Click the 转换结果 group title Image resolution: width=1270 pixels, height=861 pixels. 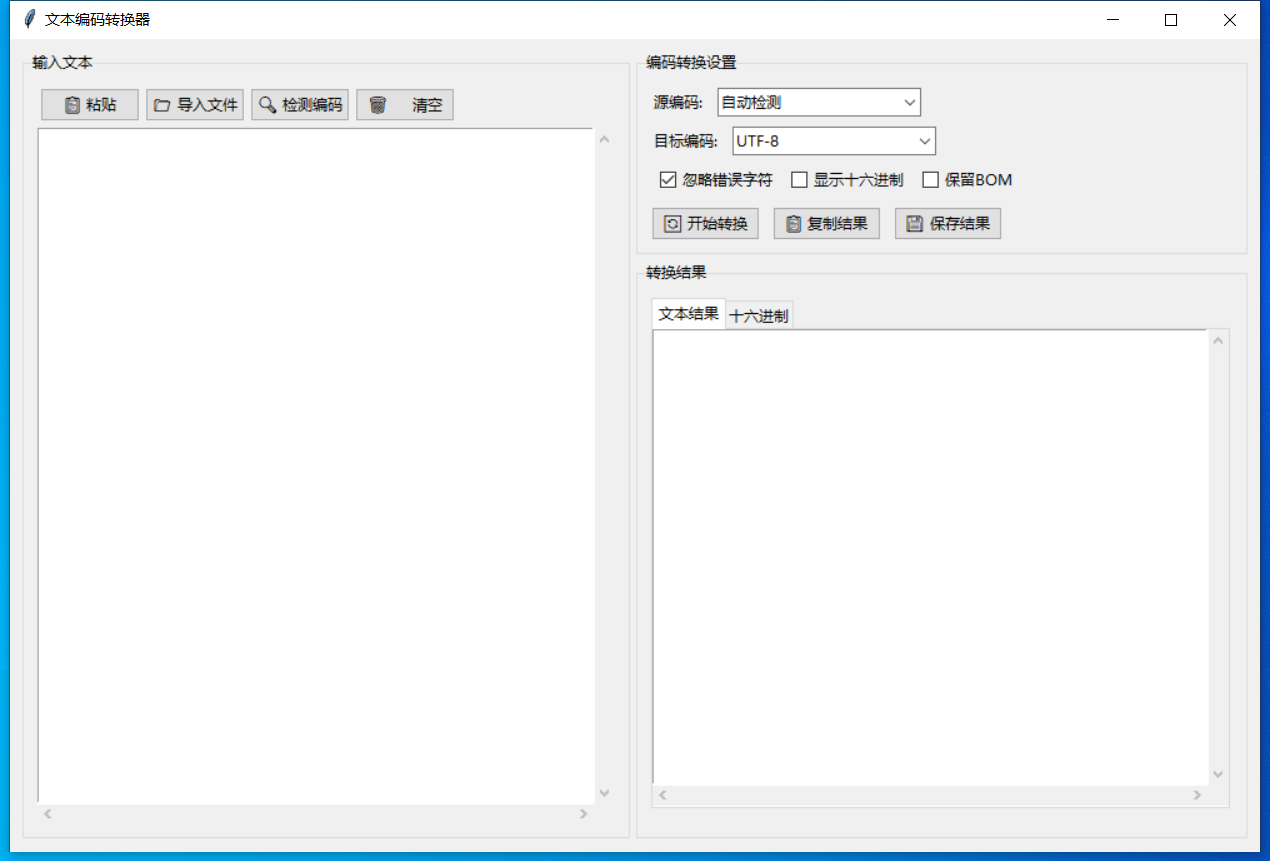pyautogui.click(x=676, y=272)
